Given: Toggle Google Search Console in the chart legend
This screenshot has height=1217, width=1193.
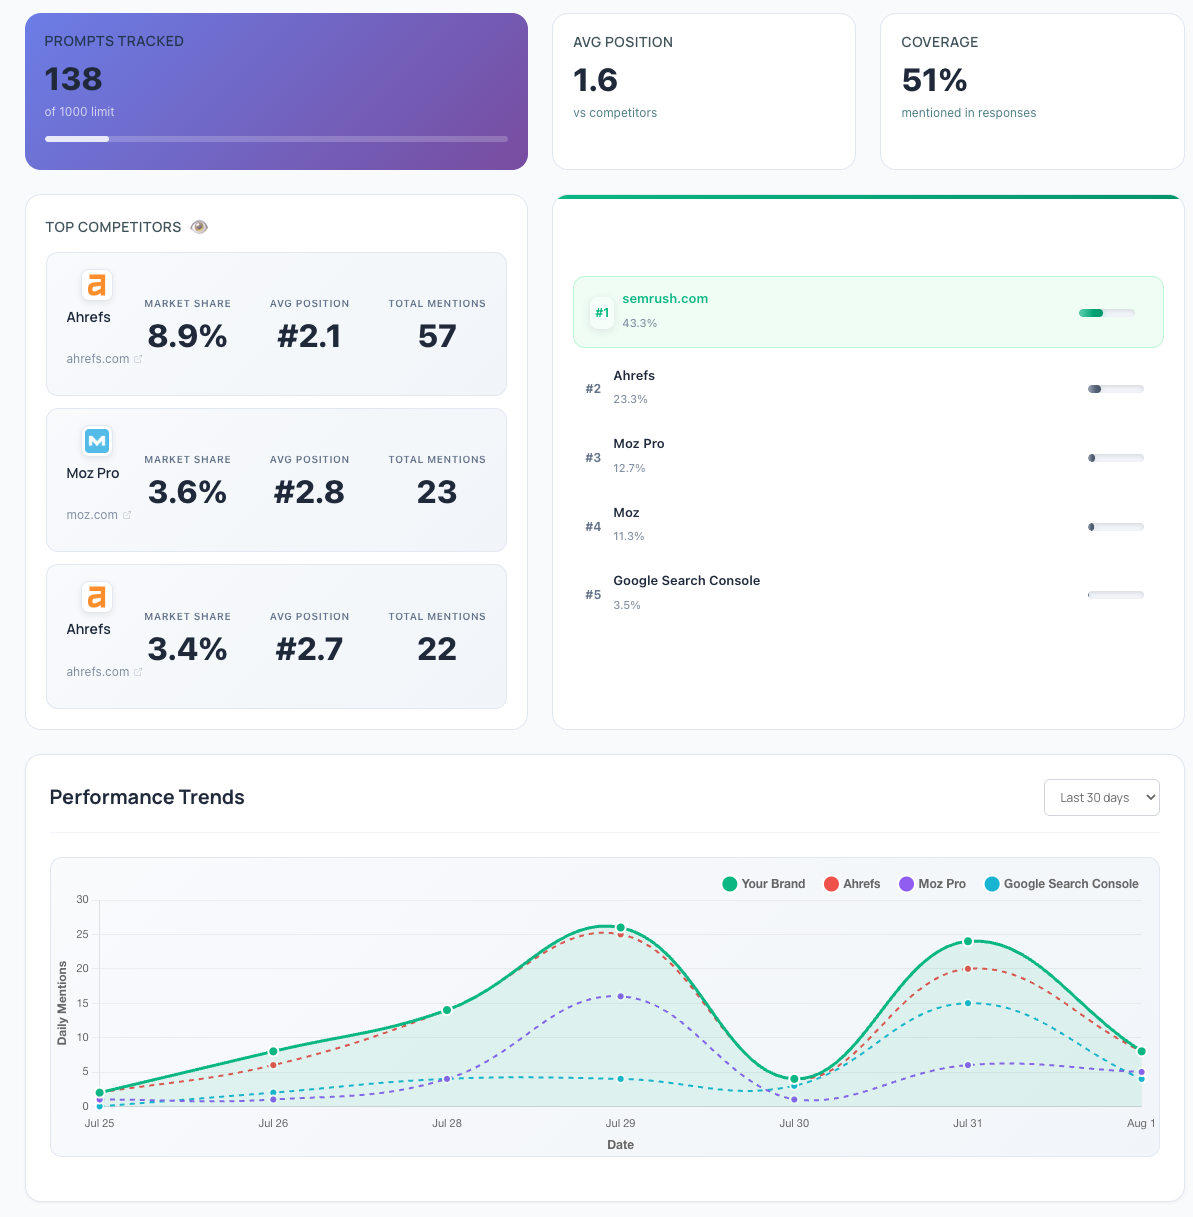Looking at the screenshot, I should tap(1061, 884).
